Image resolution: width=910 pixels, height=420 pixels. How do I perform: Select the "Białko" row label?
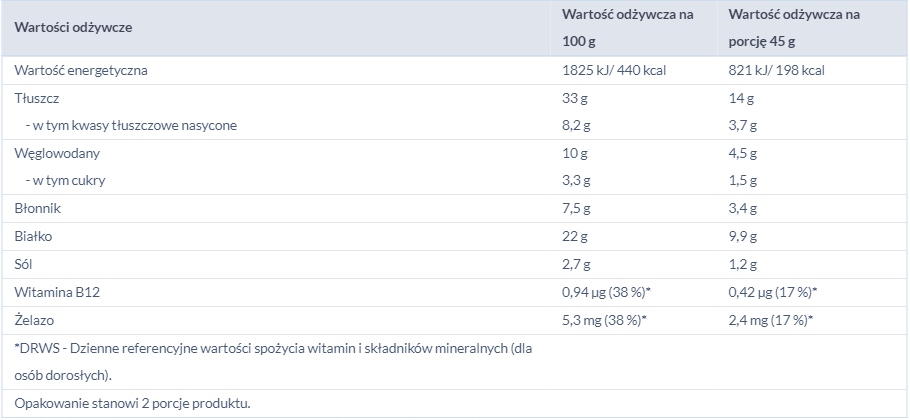[35, 237]
